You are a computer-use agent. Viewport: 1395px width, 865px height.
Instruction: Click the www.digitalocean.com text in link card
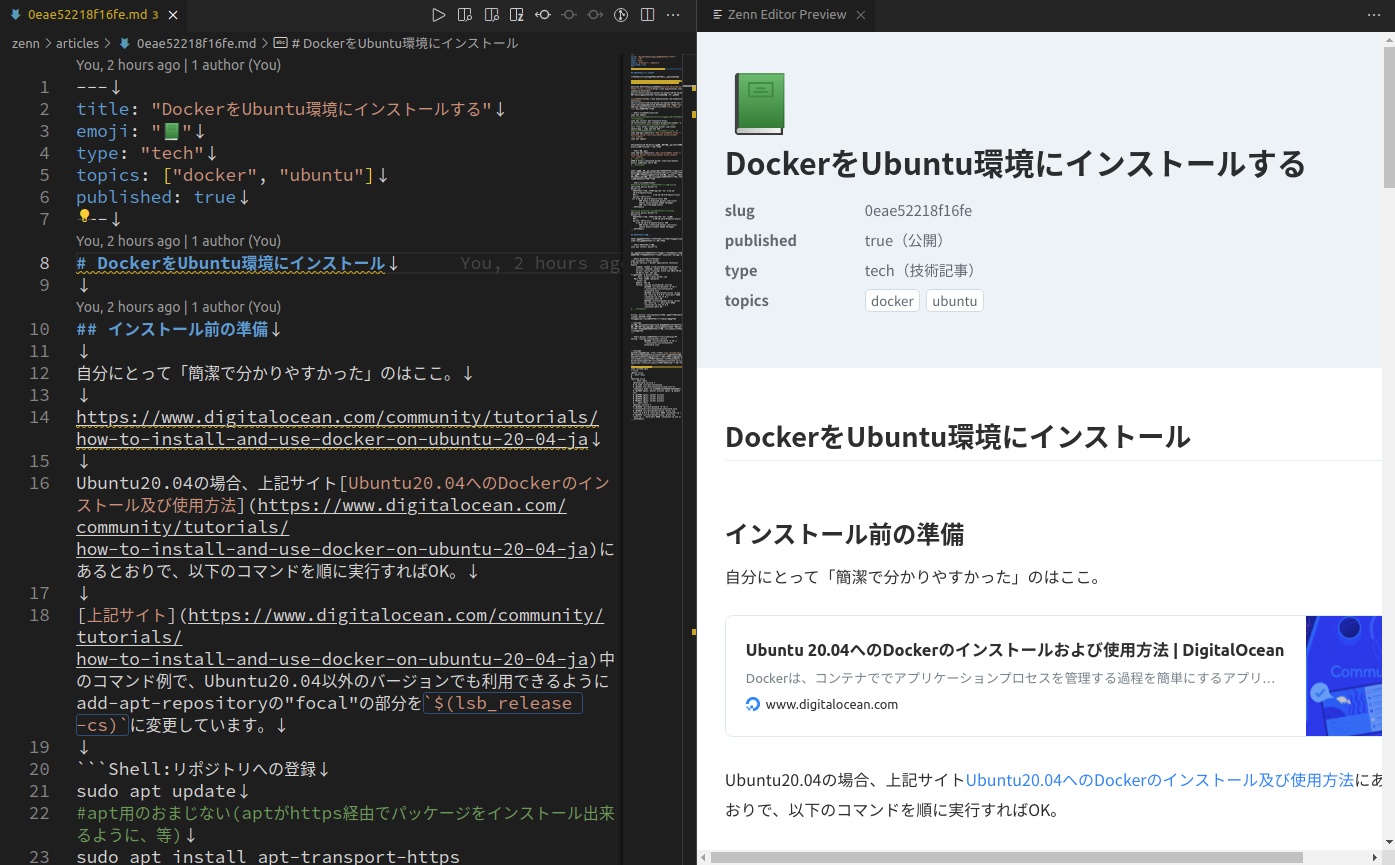pyautogui.click(x=832, y=704)
